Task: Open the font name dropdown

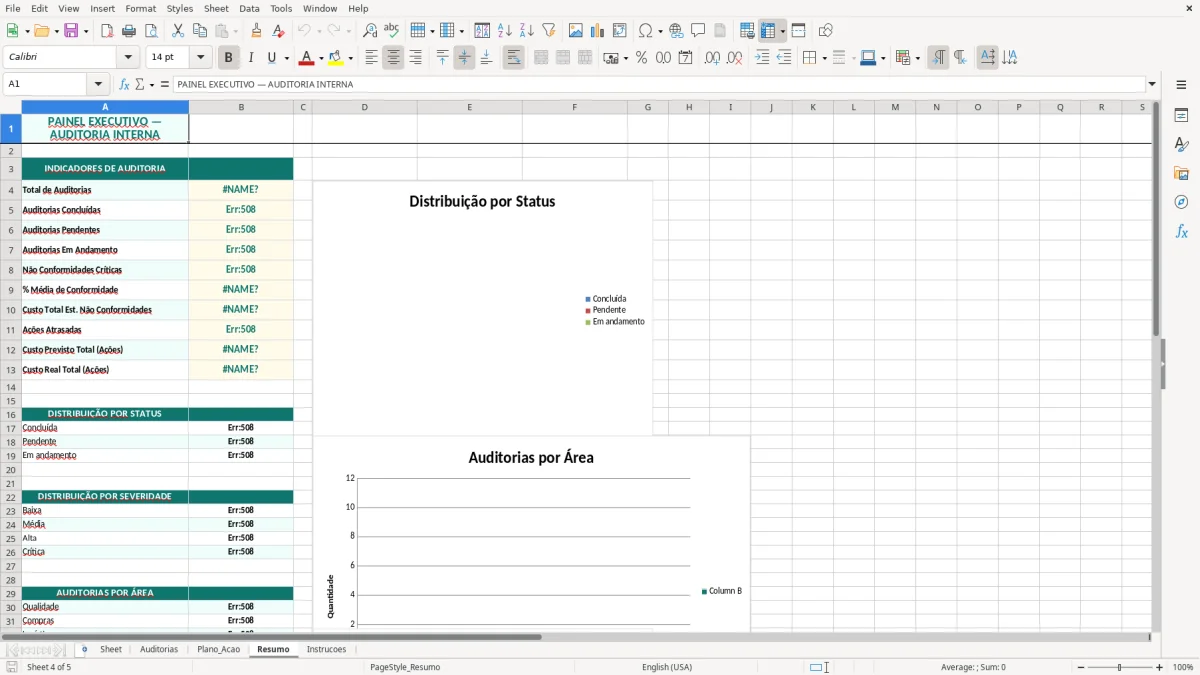Action: coord(127,58)
